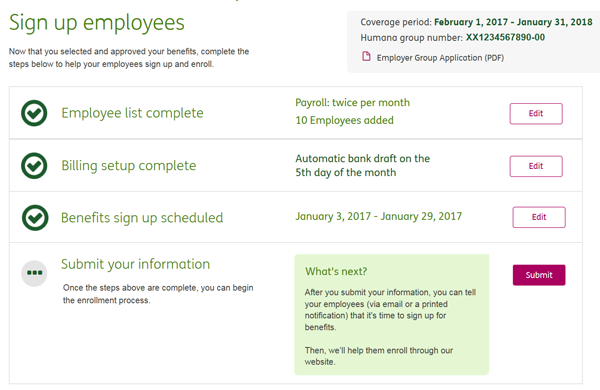Select the Billing setup complete heading
600x390 pixels.
pyautogui.click(x=129, y=165)
